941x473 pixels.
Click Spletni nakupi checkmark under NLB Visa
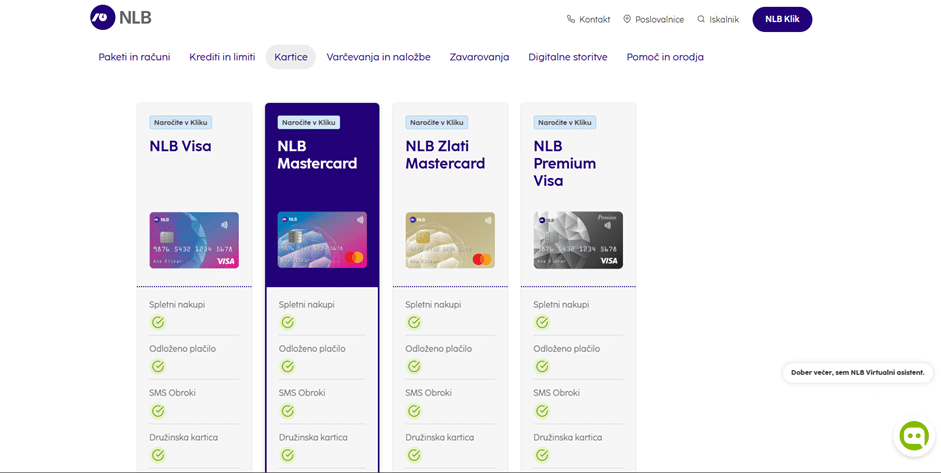coord(158,323)
